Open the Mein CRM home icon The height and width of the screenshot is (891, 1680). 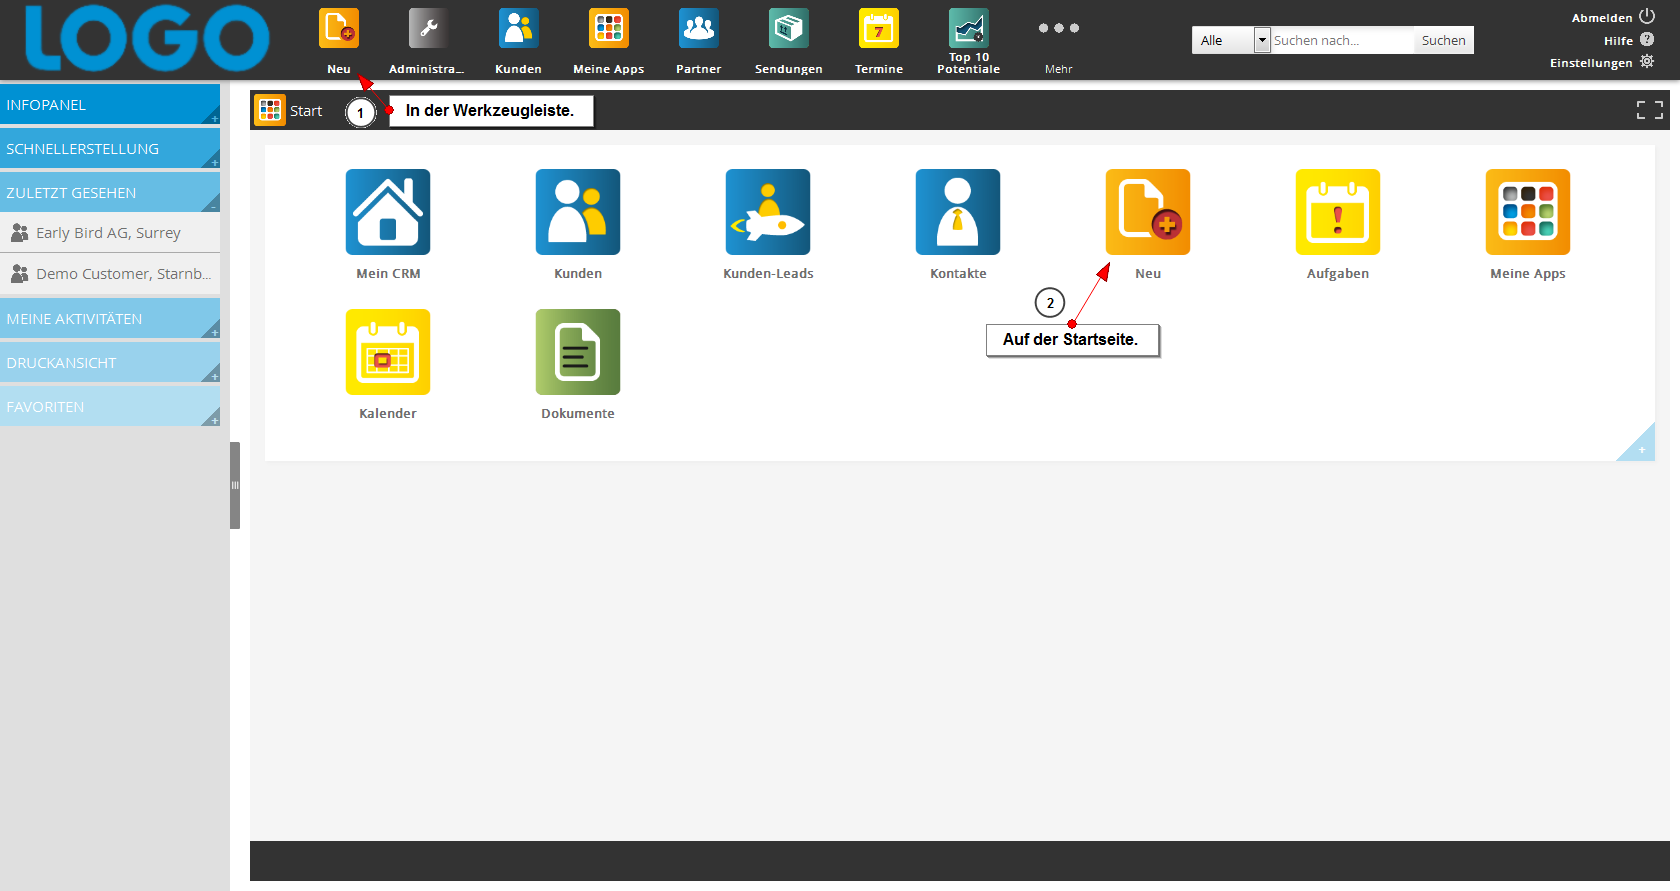pos(388,212)
